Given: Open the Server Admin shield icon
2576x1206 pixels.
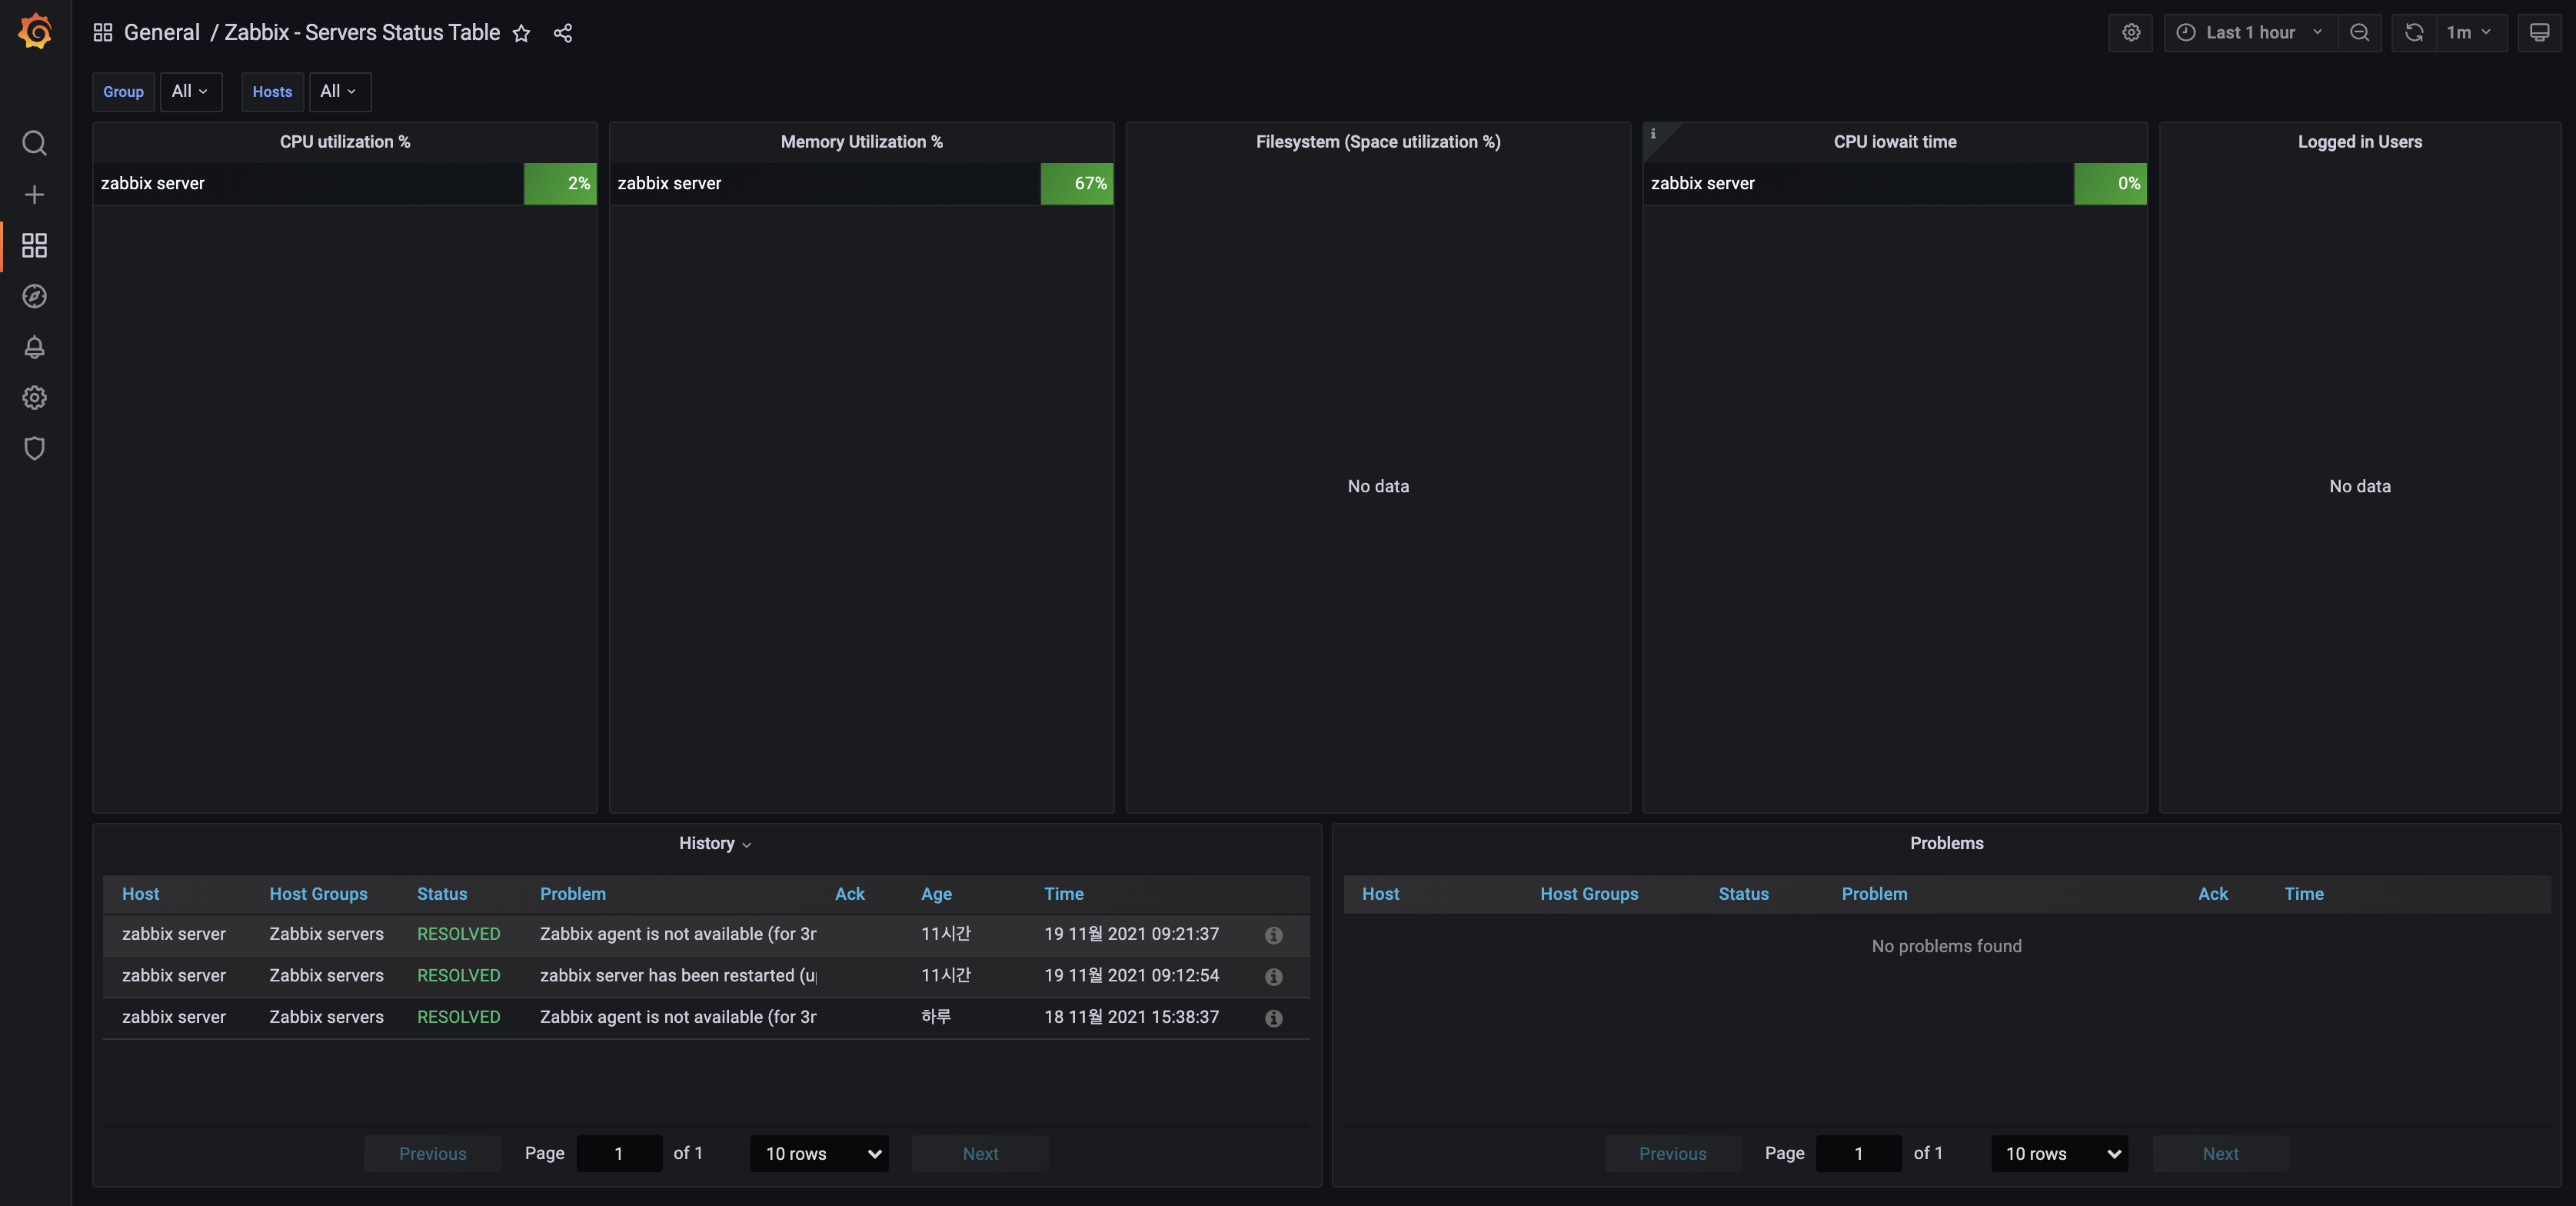Looking at the screenshot, I should coord(34,448).
